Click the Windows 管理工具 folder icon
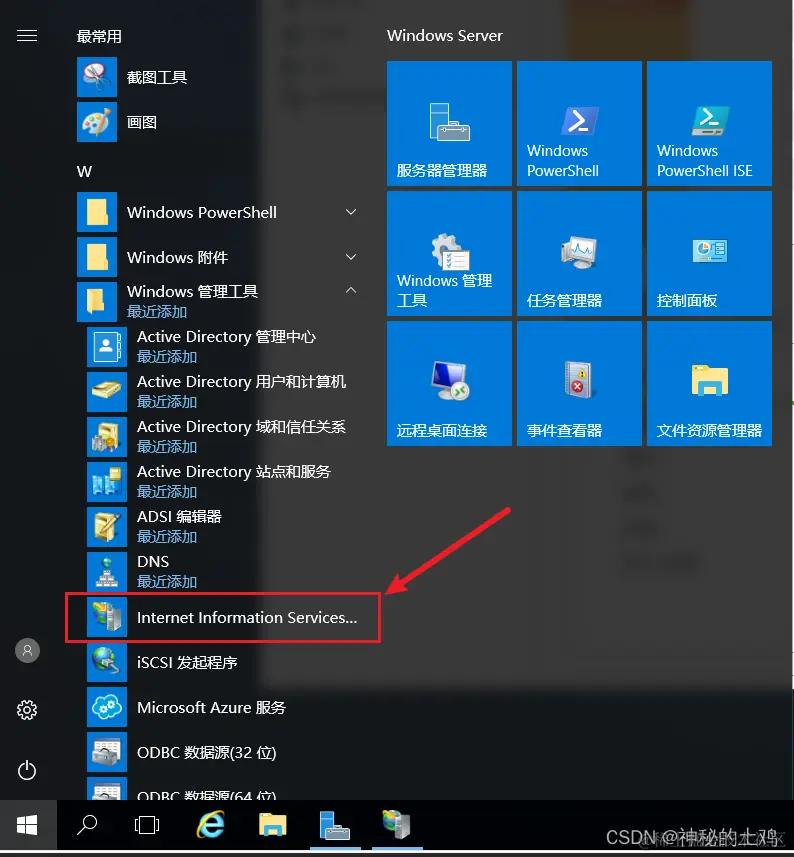Viewport: 794px width, 857px height. coord(97,301)
